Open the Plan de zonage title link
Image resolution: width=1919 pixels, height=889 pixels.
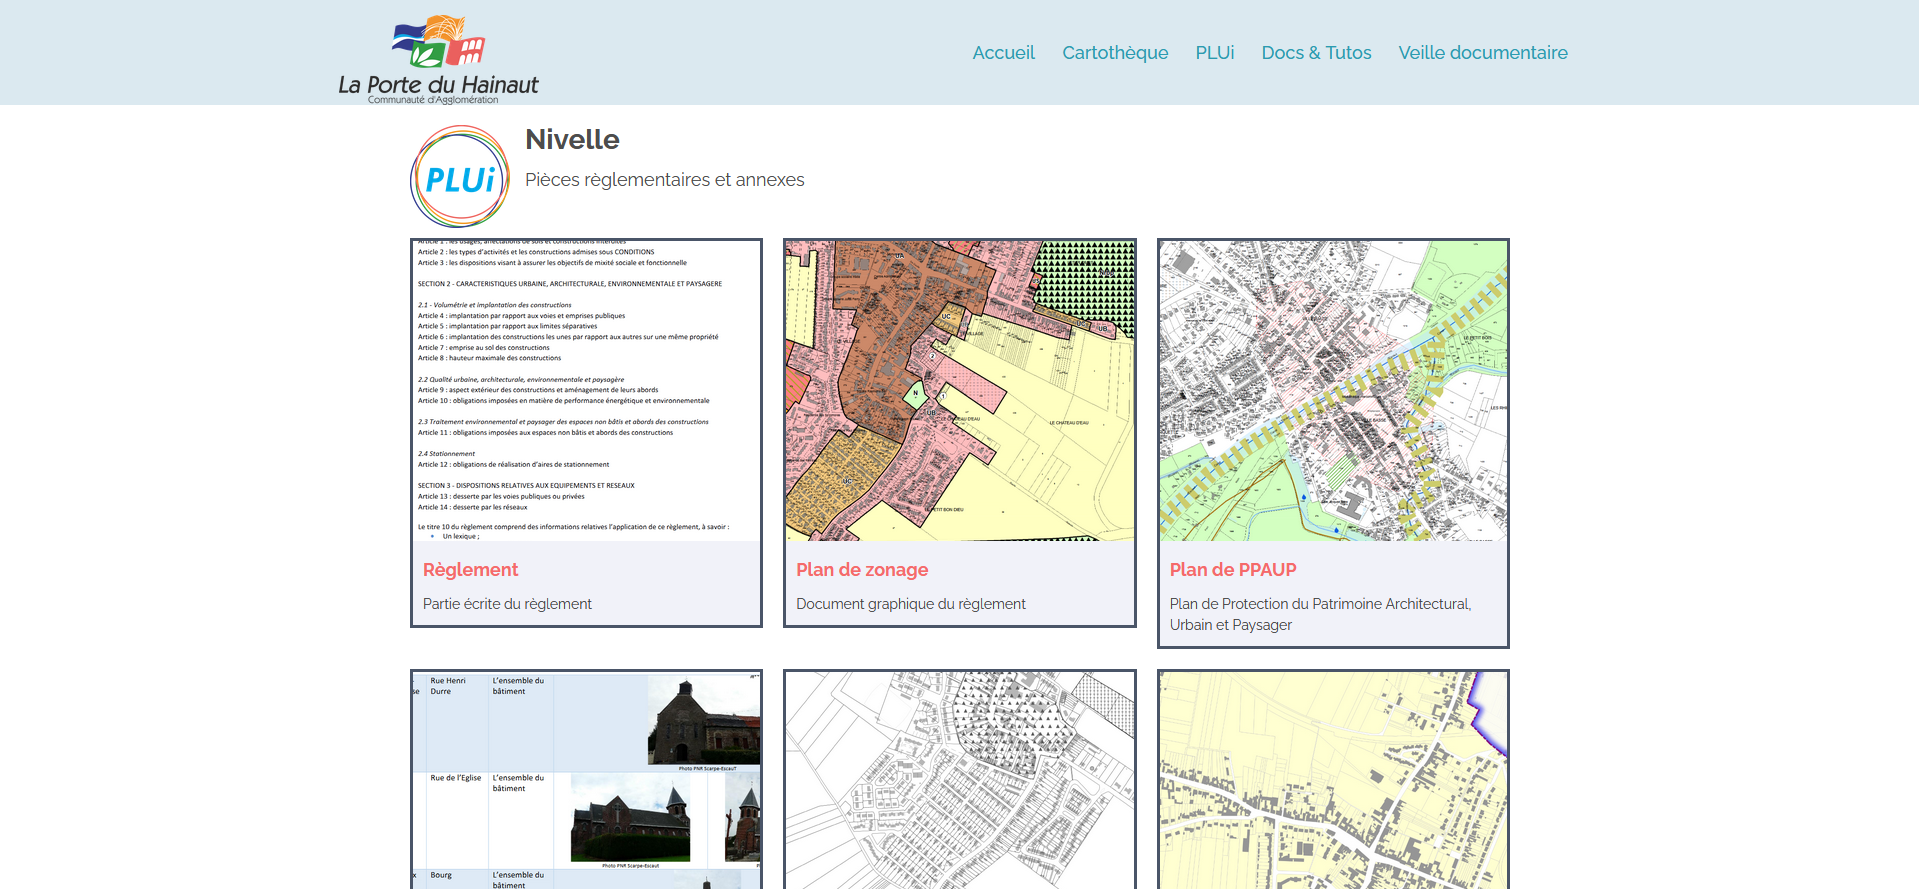point(862,570)
